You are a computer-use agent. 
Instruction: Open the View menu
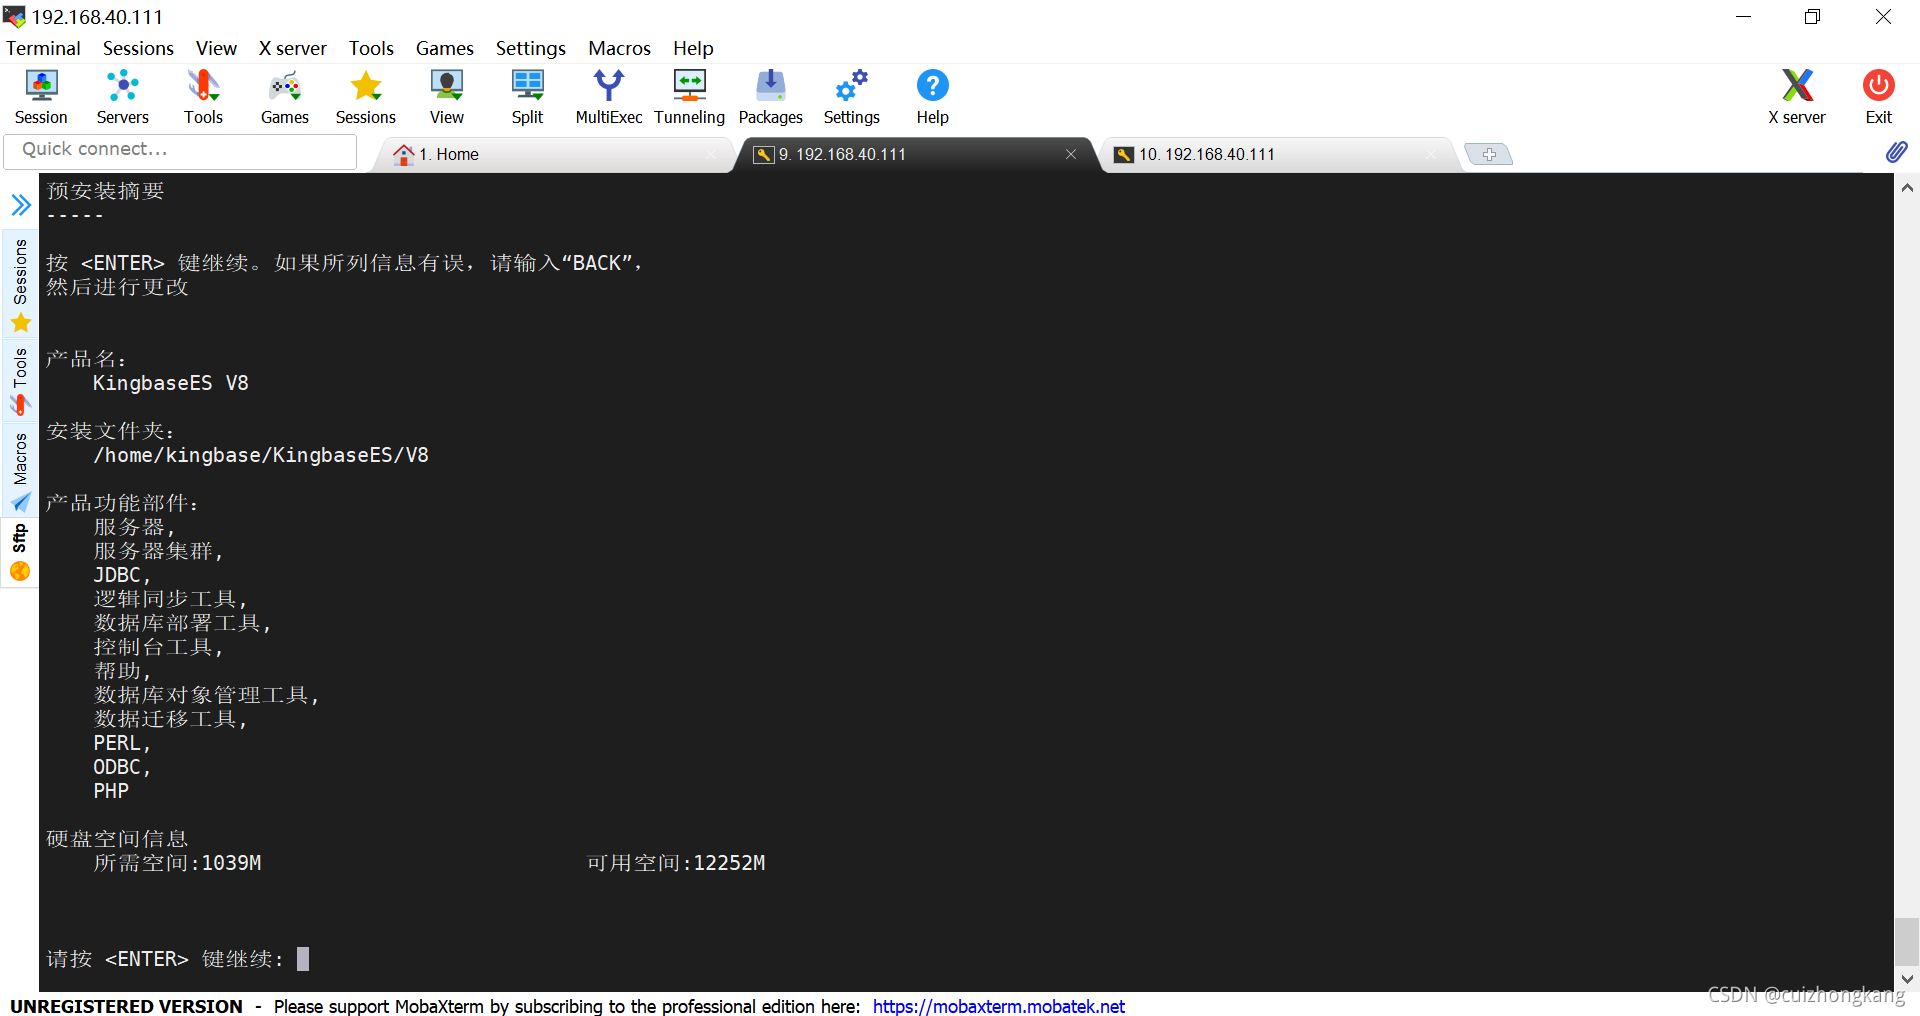(x=216, y=48)
